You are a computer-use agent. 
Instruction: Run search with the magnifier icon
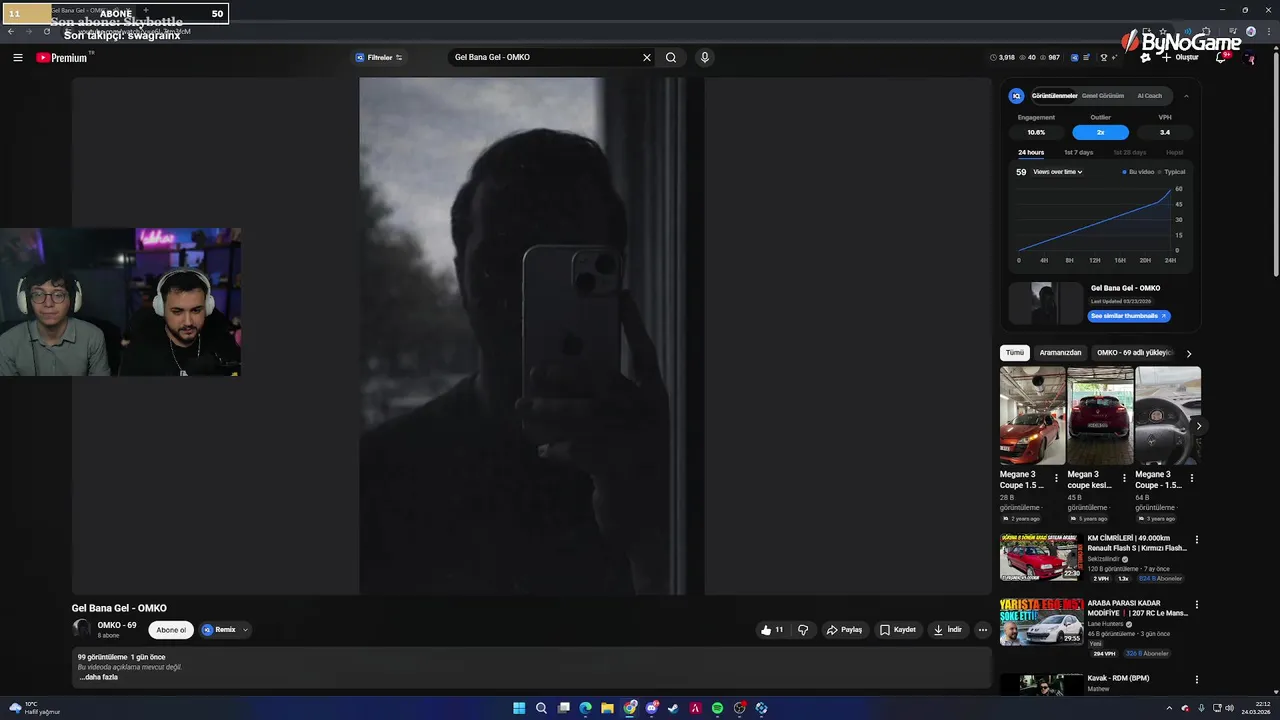(x=671, y=57)
